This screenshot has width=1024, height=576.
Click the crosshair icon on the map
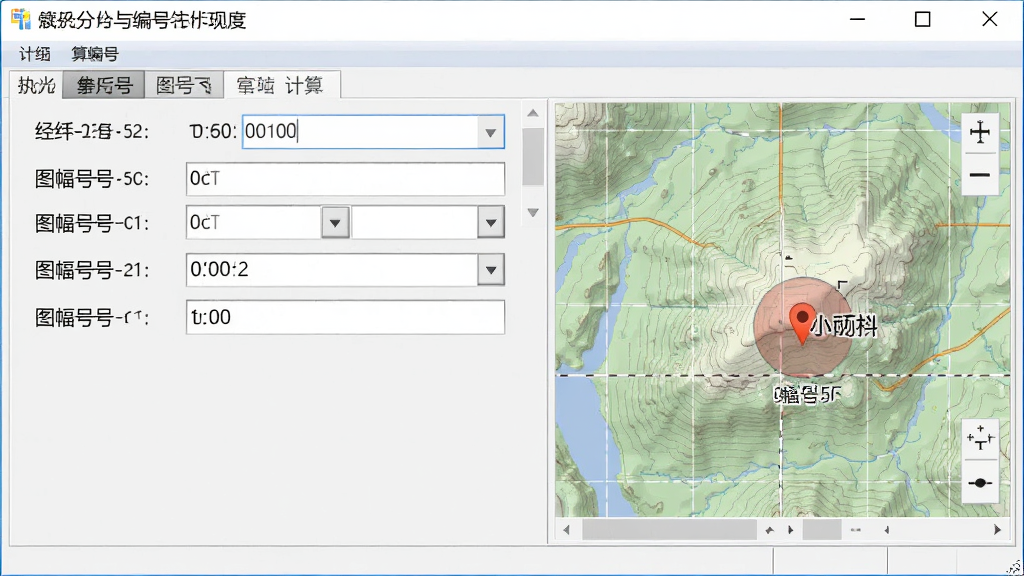point(980,438)
